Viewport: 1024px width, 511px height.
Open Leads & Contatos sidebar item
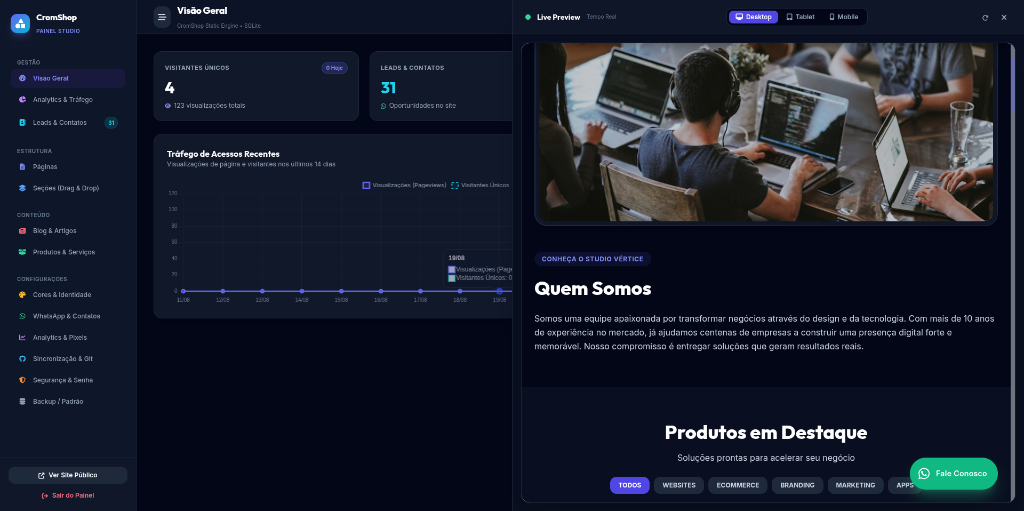68,123
